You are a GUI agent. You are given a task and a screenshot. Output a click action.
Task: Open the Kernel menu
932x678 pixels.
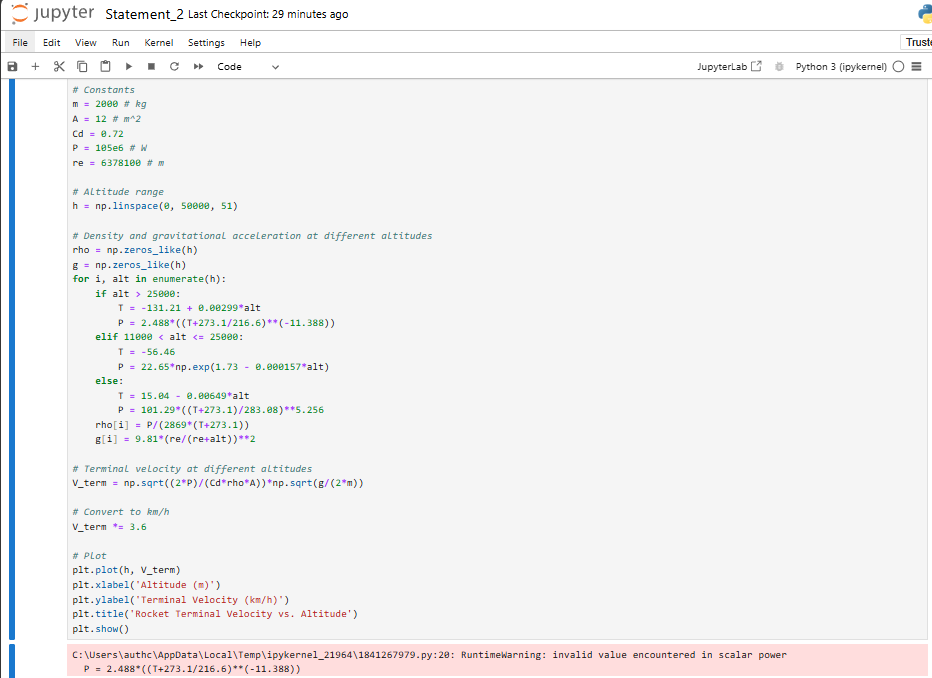[158, 42]
